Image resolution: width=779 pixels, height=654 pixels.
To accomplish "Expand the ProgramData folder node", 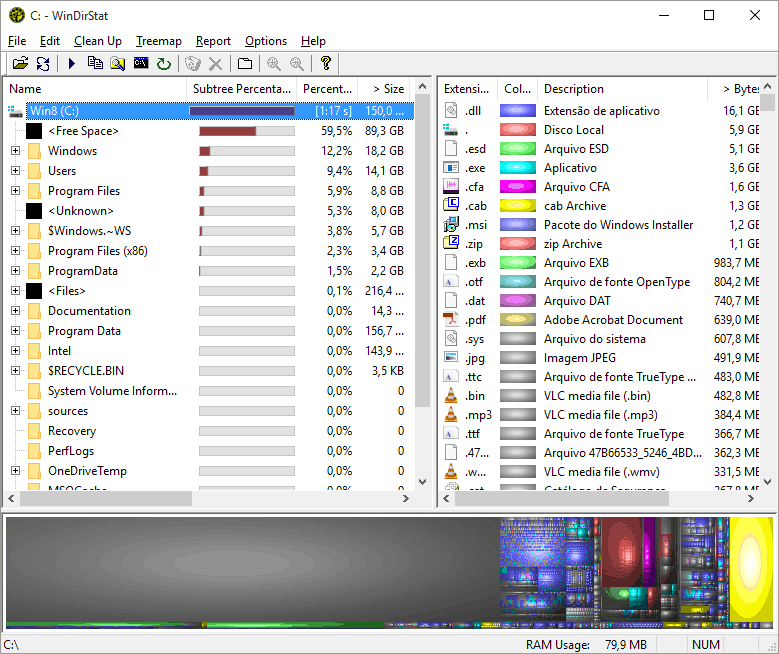I will (15, 271).
